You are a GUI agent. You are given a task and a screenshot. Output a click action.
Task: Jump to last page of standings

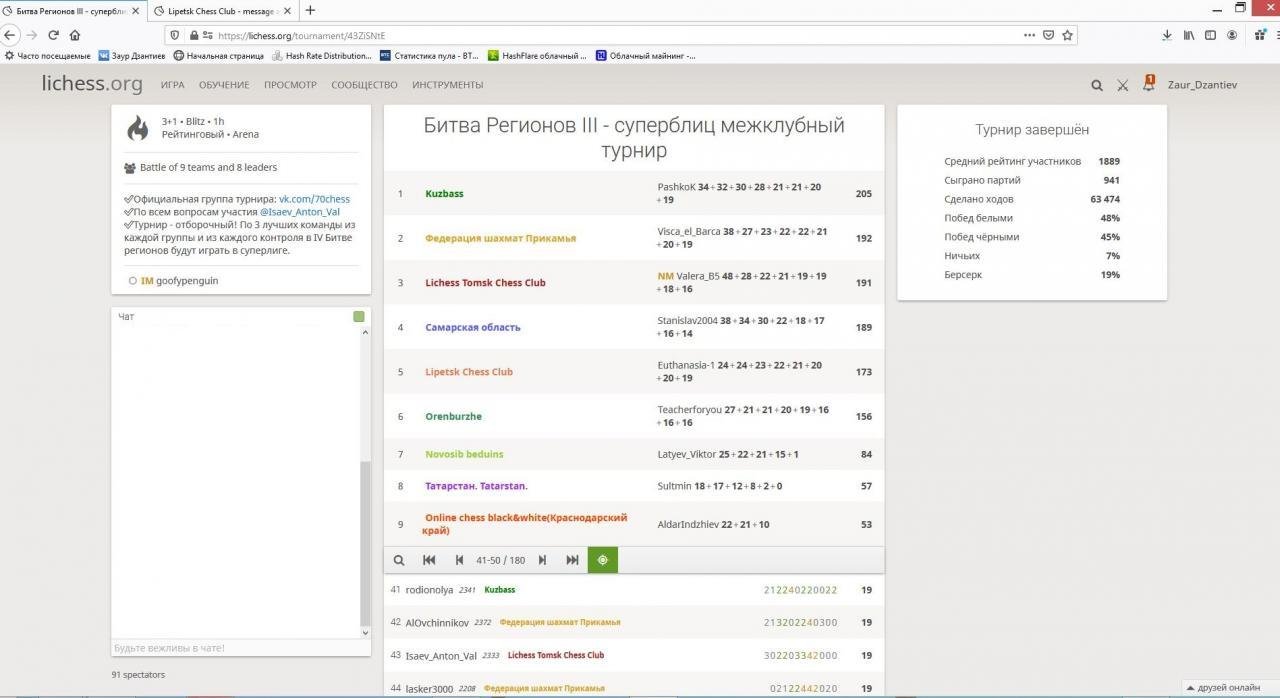click(572, 560)
